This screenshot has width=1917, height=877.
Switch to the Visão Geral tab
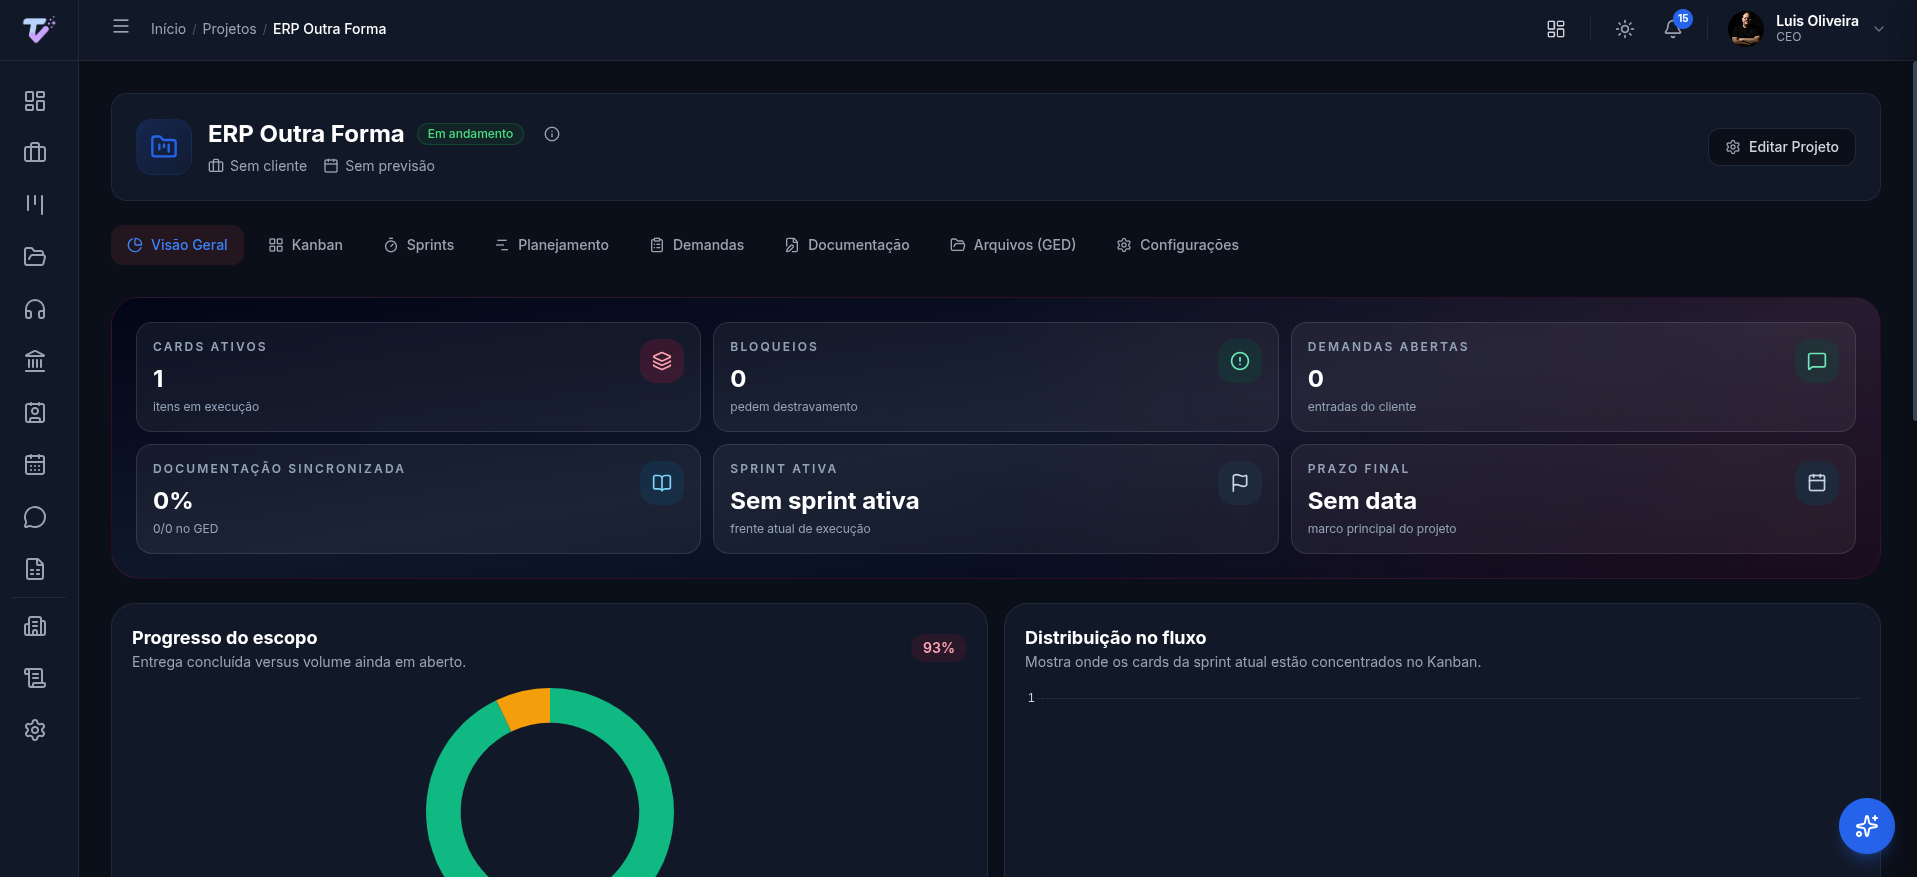pos(178,245)
